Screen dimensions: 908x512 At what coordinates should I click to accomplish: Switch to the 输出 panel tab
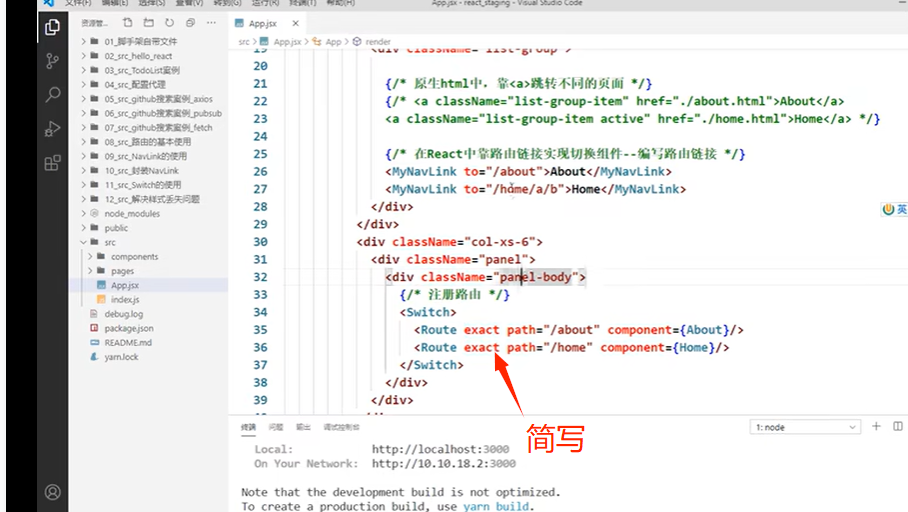tap(303, 427)
